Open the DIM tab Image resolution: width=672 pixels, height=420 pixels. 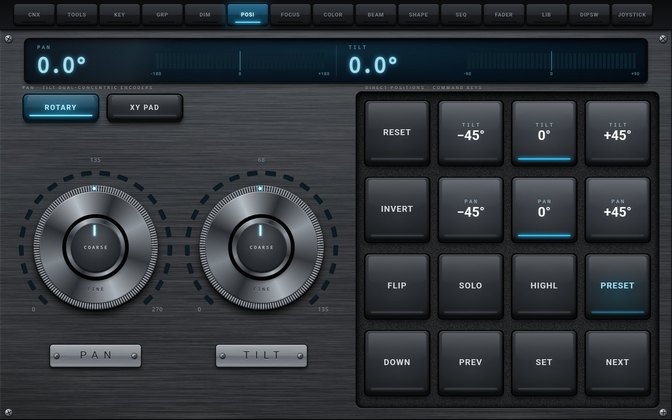205,15
